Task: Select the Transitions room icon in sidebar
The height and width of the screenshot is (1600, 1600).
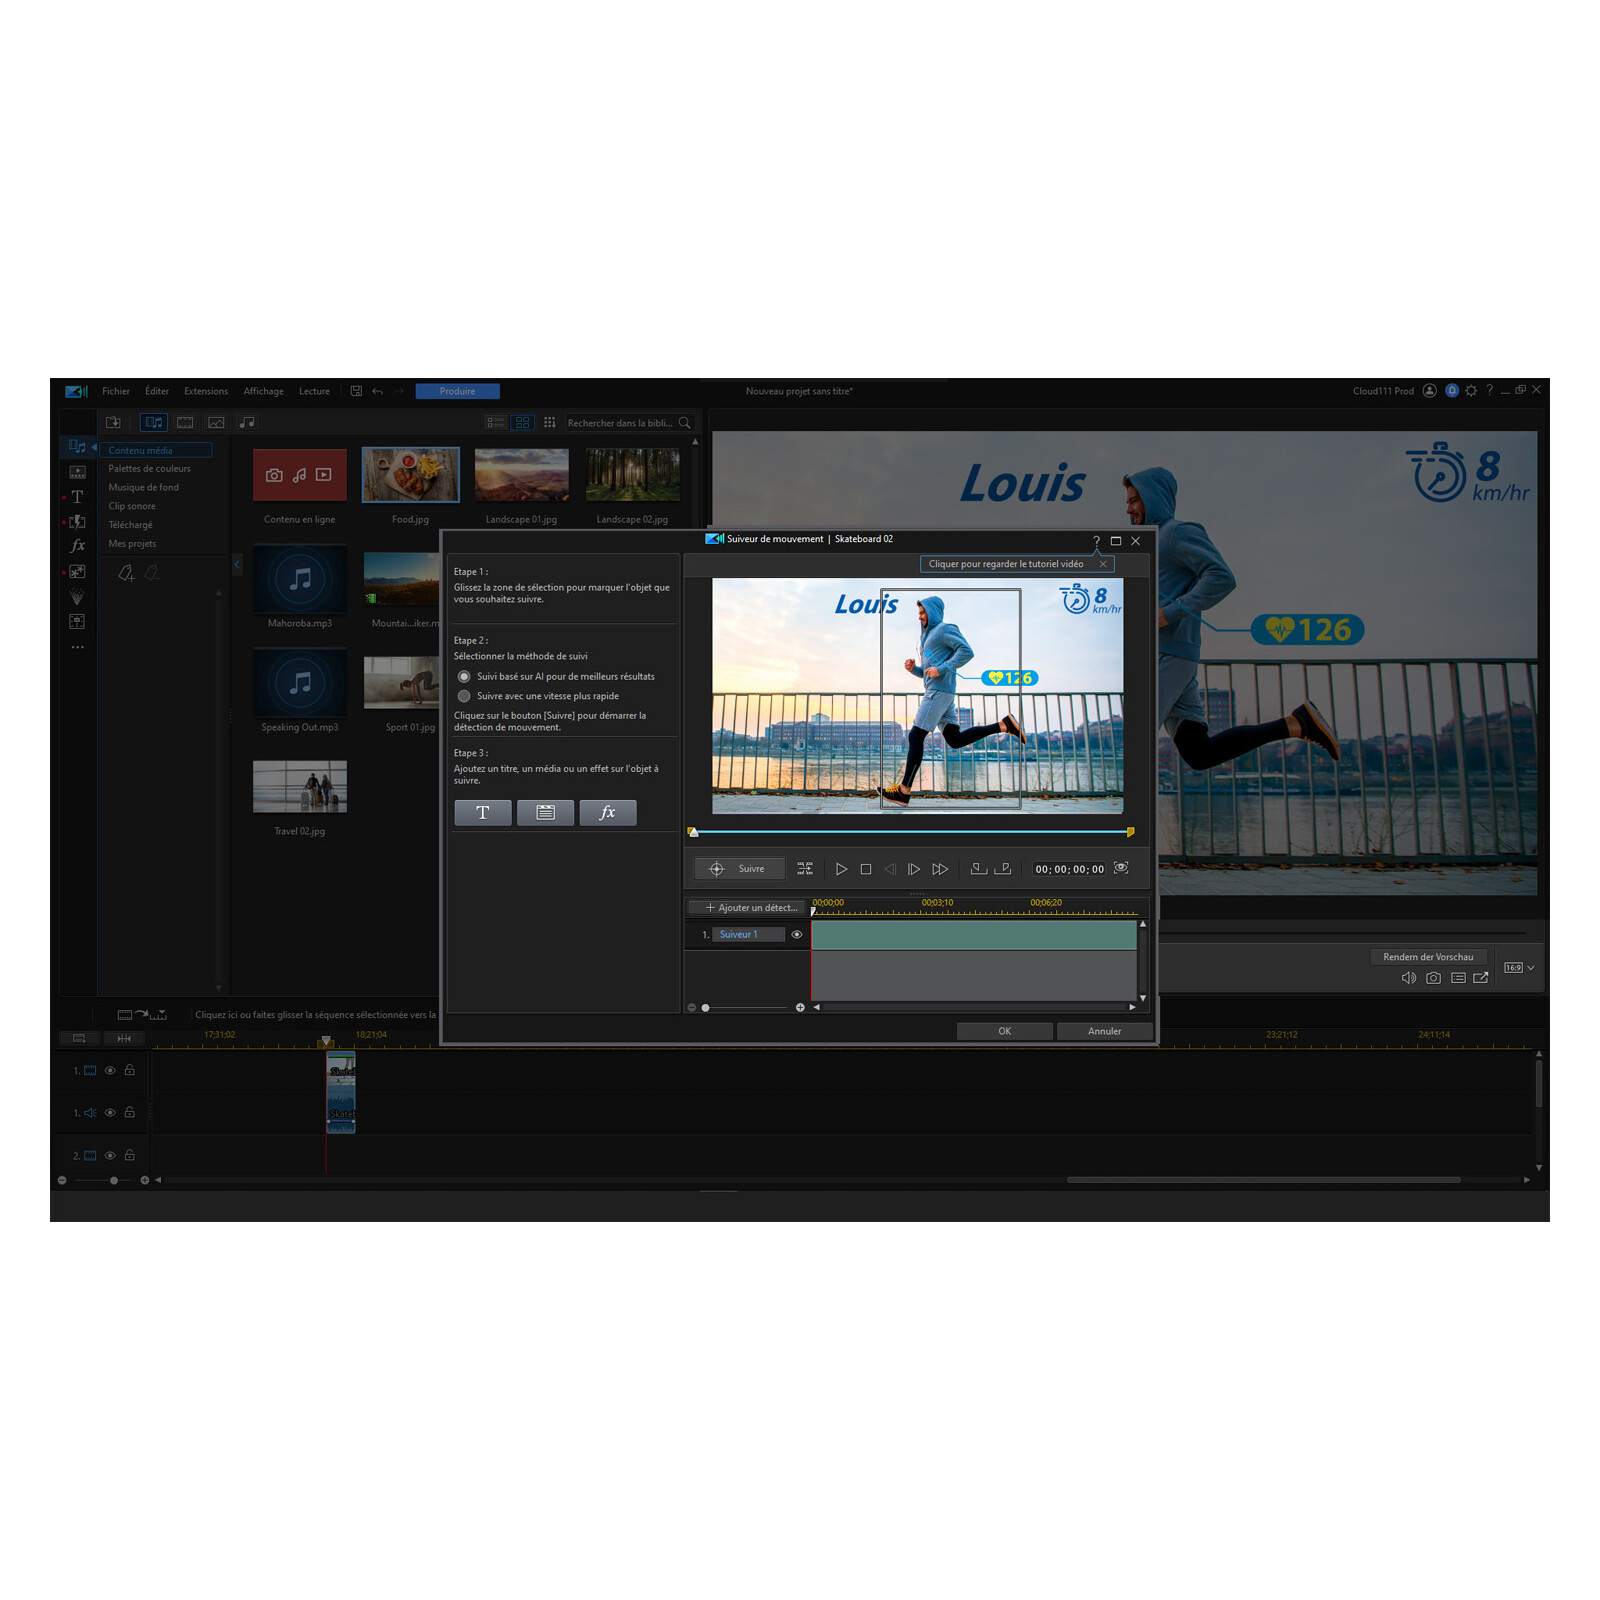Action: (78, 522)
